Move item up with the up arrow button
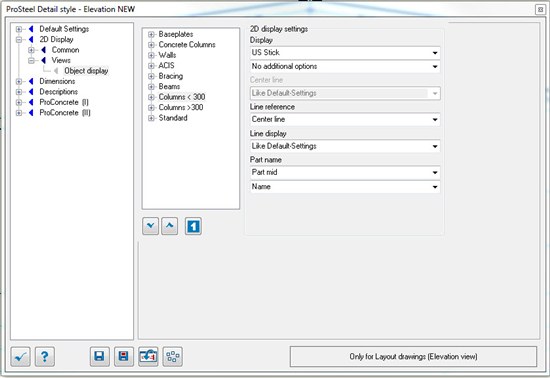 pos(169,226)
